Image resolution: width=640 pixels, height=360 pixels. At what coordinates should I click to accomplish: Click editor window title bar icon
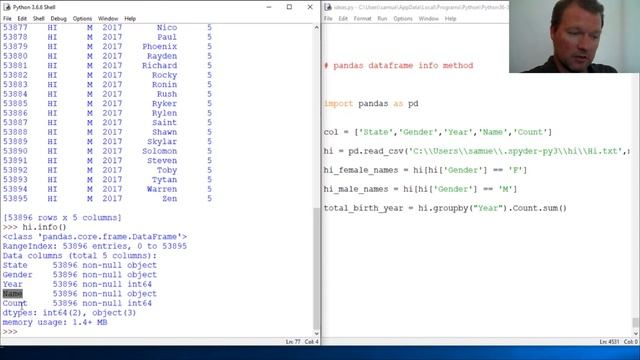click(328, 7)
